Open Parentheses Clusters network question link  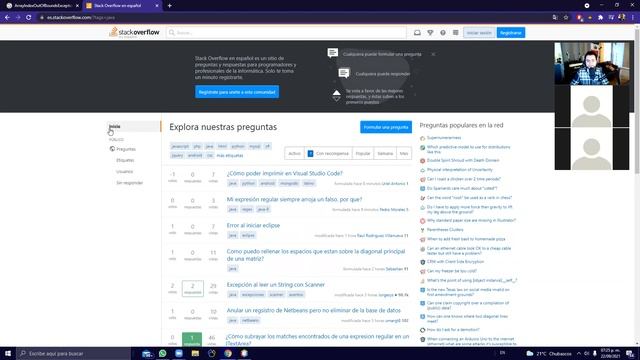coord(445,230)
